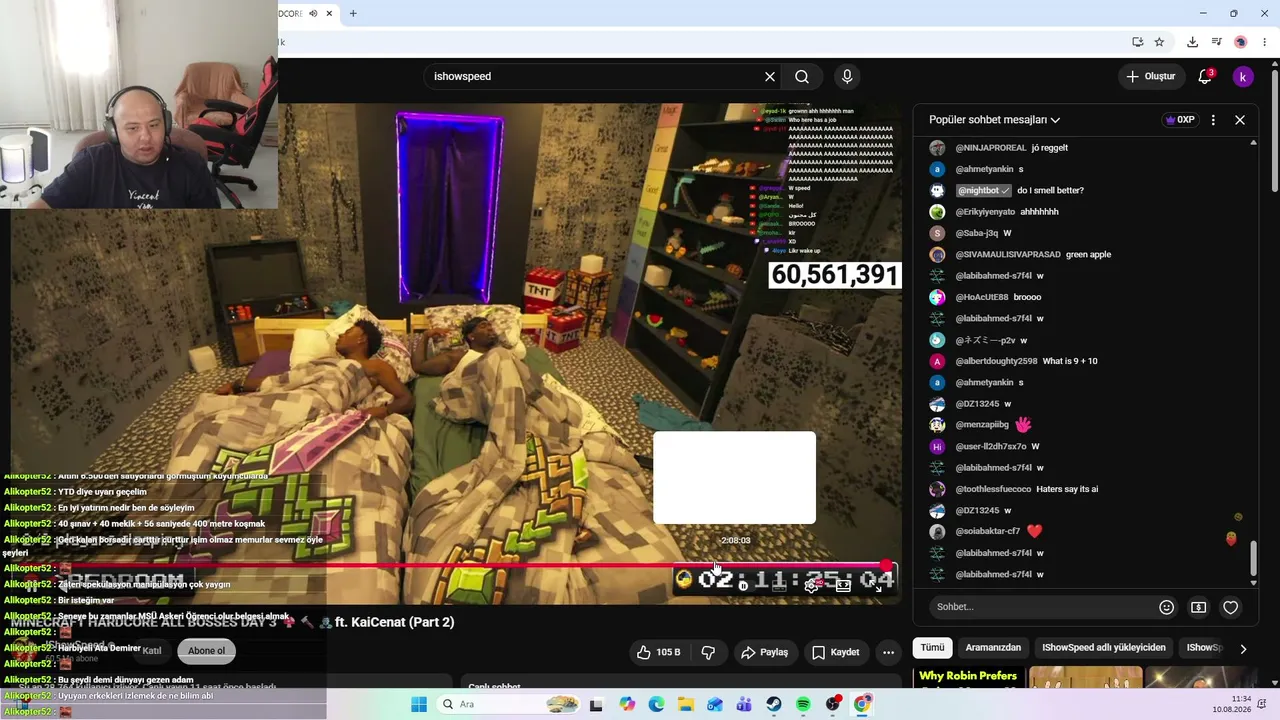Open more video actions menu

tap(888, 652)
